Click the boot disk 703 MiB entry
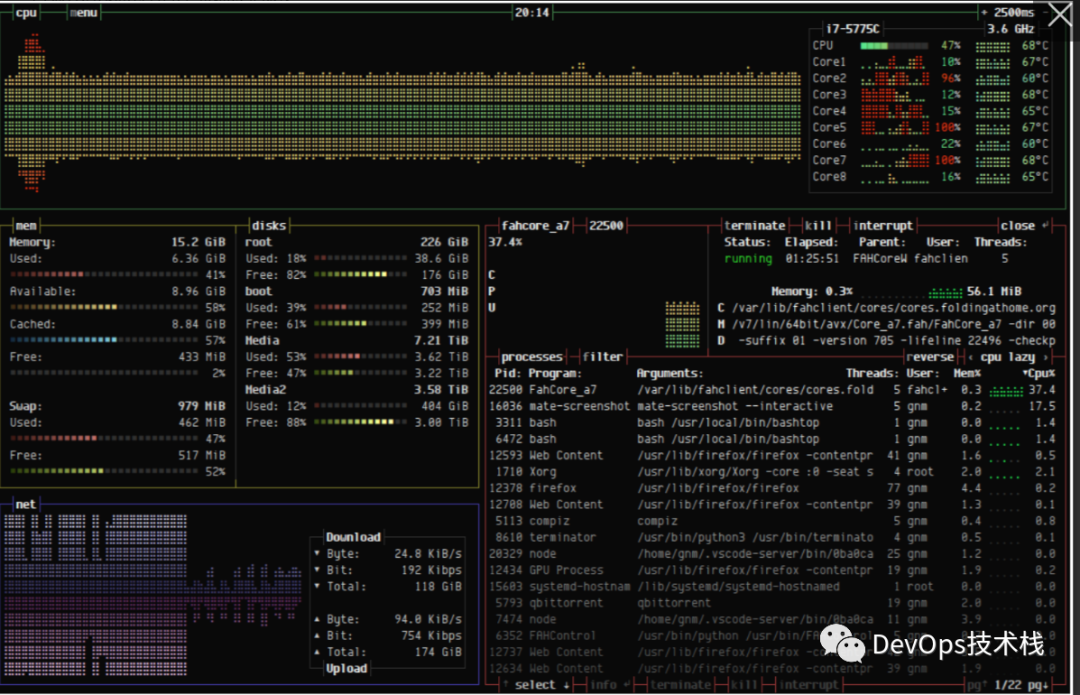The image size is (1080, 695). pos(356,291)
